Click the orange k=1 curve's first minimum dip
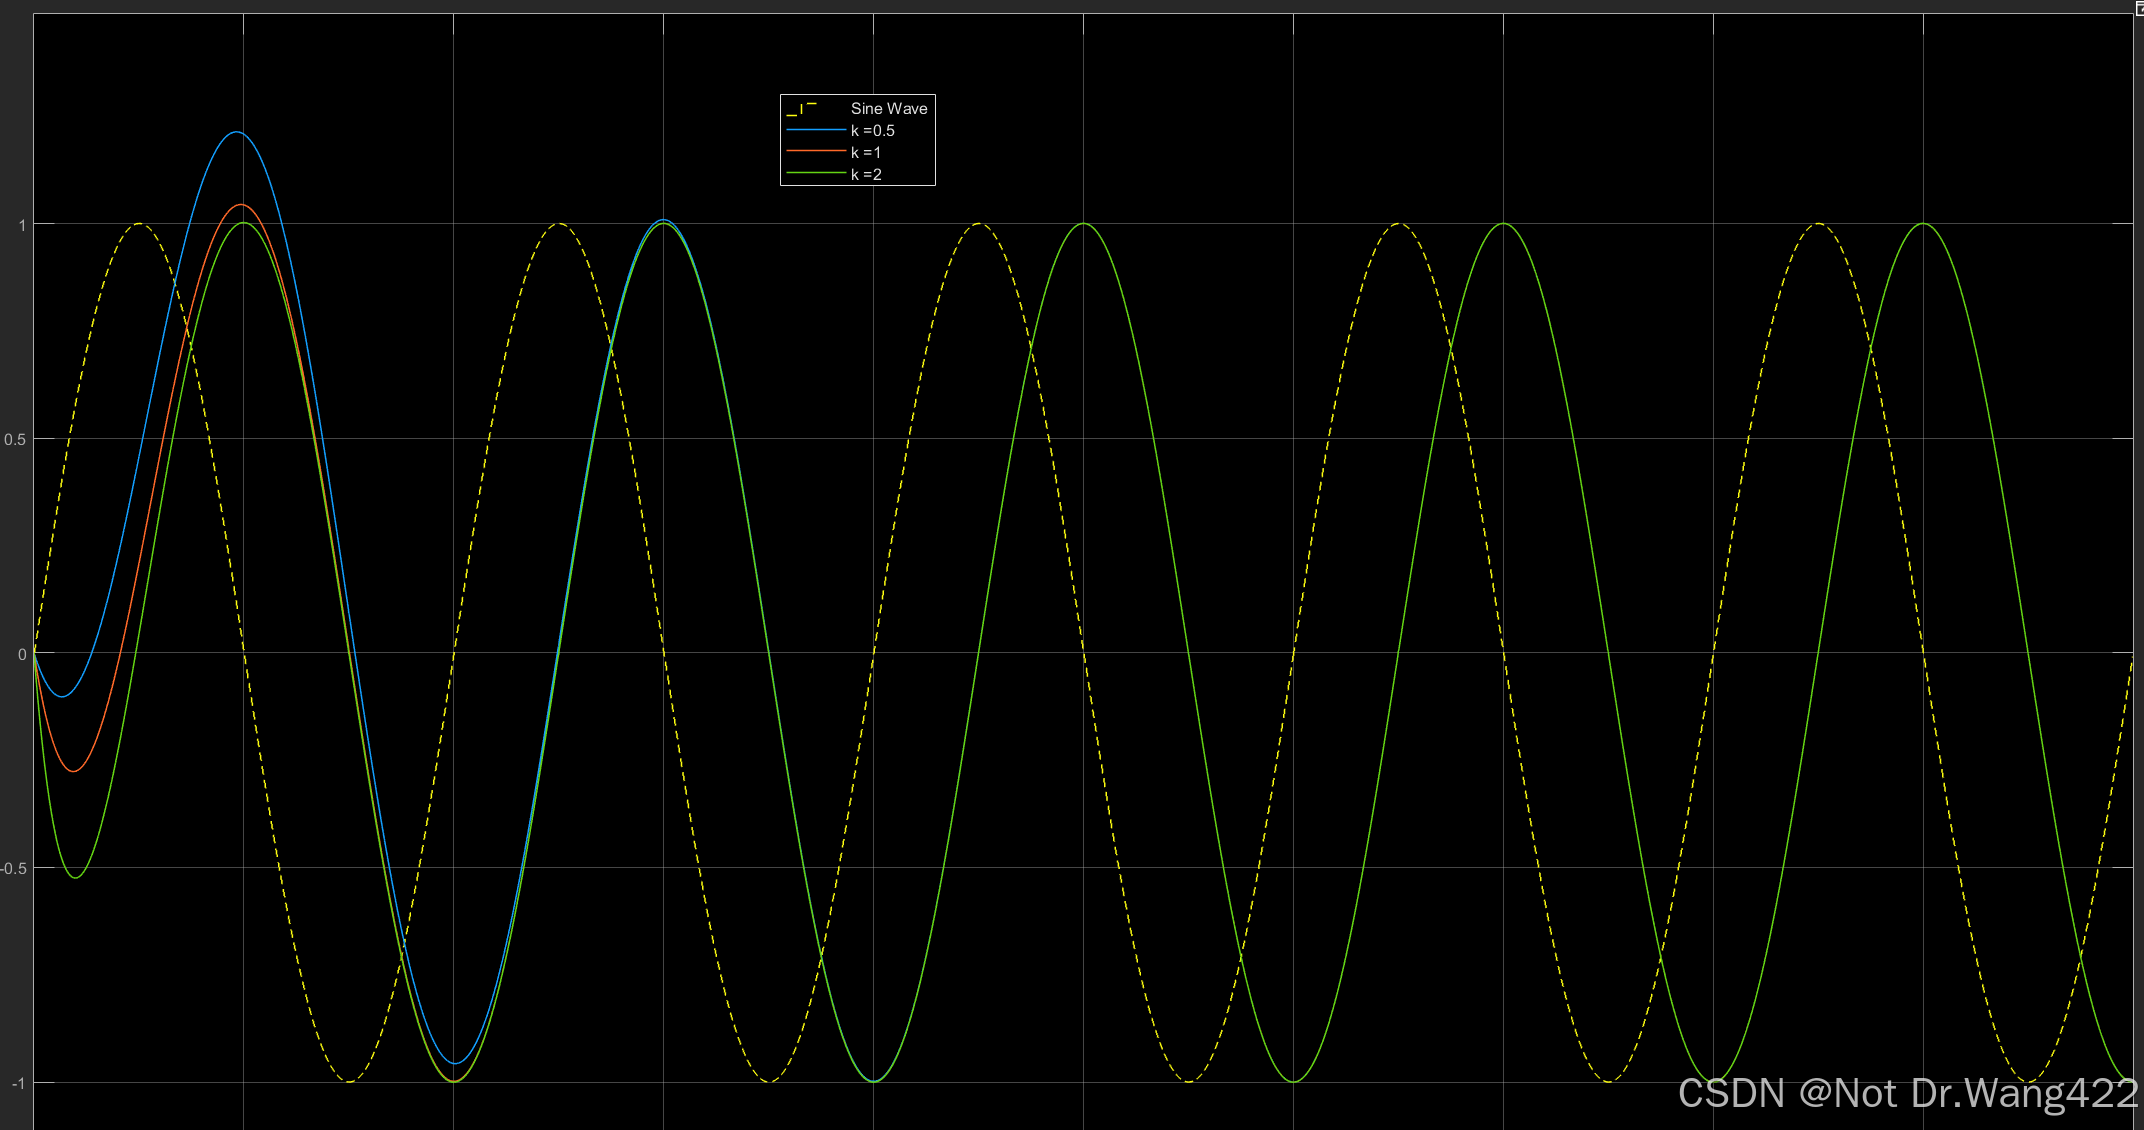Image resolution: width=2144 pixels, height=1130 pixels. click(x=73, y=771)
